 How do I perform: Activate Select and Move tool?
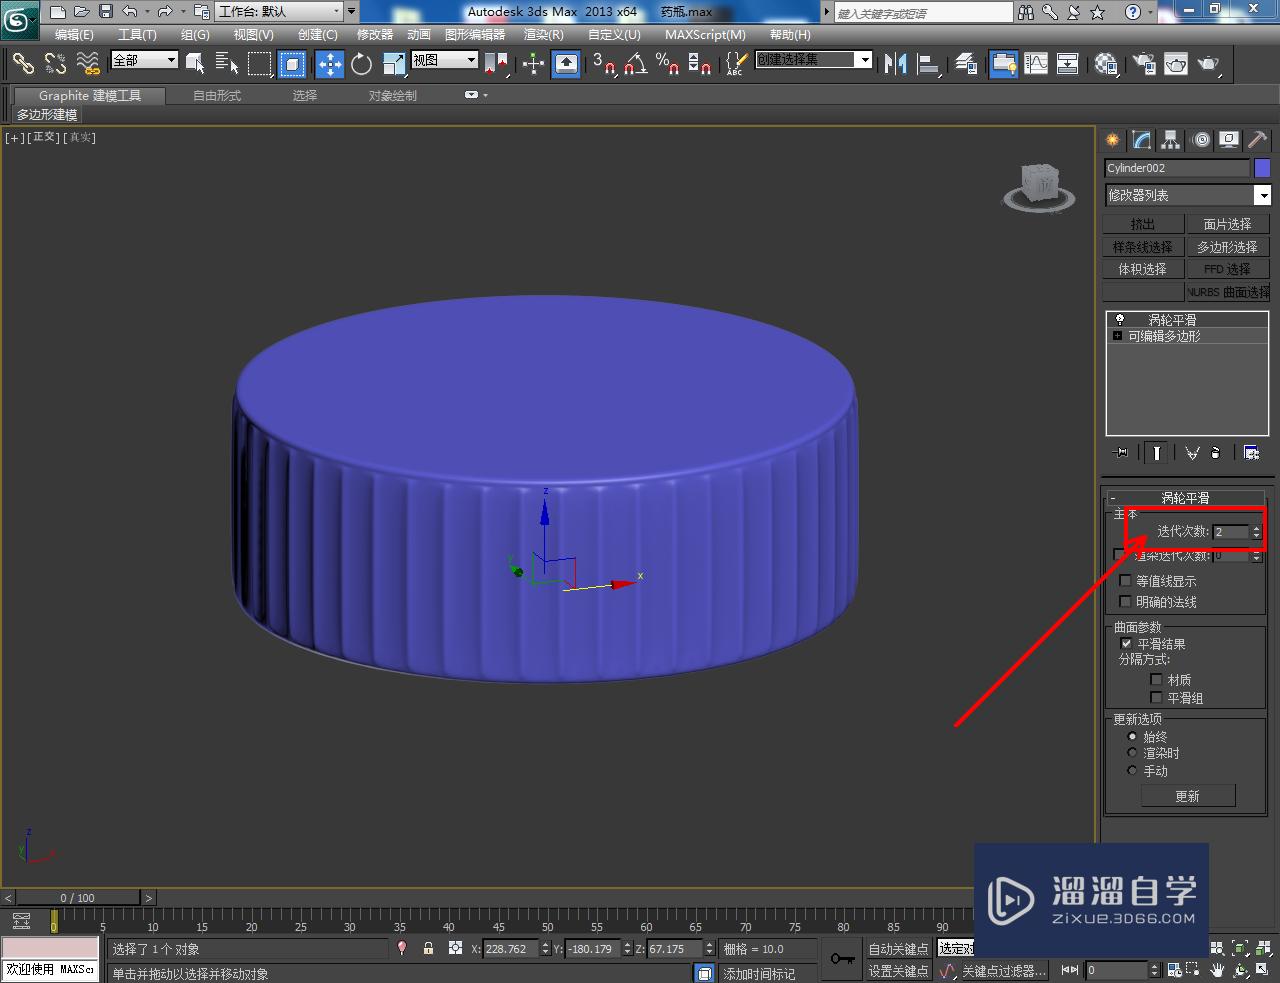pos(329,64)
